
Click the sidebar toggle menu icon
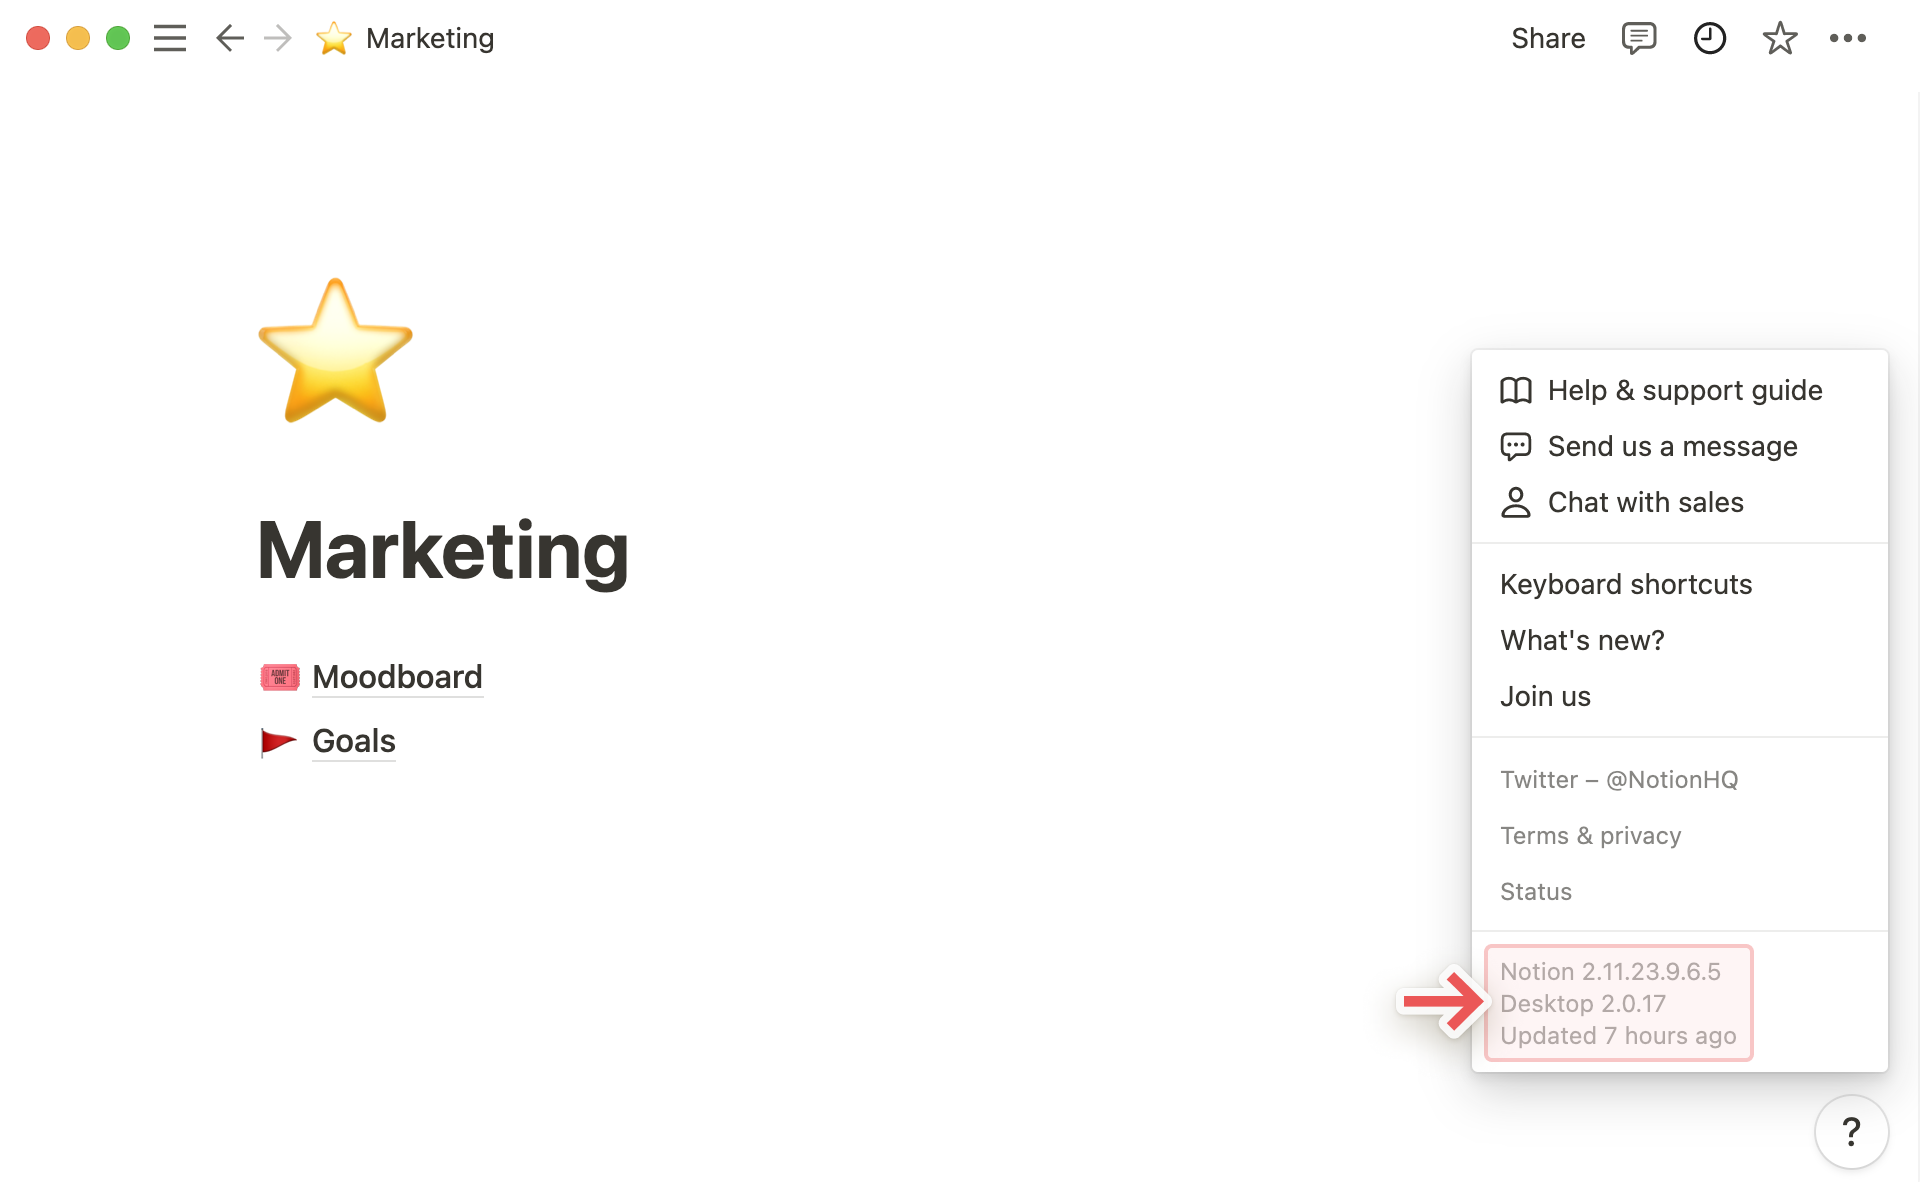click(x=170, y=37)
